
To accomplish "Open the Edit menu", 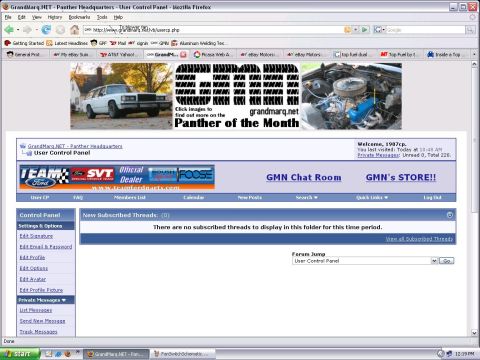I will (x=22, y=17).
